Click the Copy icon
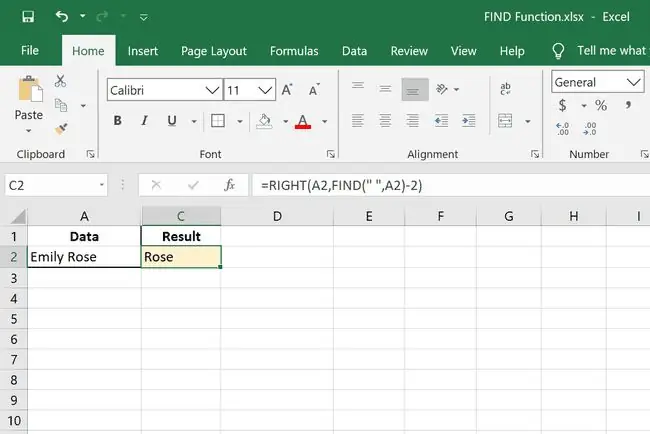The width and height of the screenshot is (650, 434). tap(61, 105)
